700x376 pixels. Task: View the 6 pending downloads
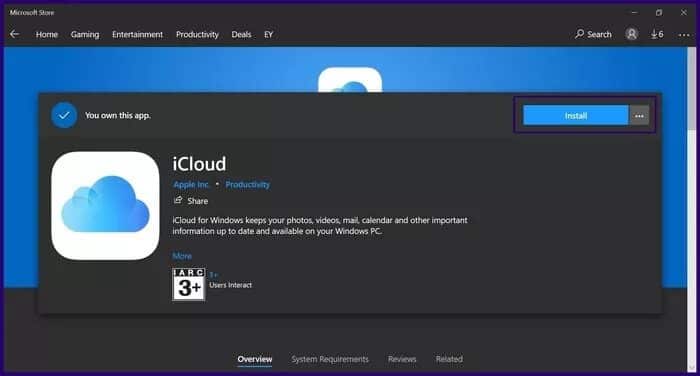click(x=657, y=34)
